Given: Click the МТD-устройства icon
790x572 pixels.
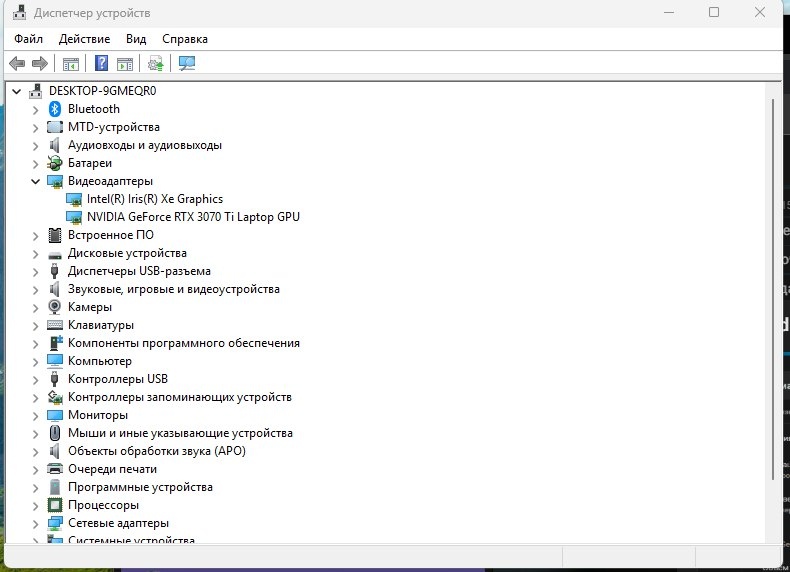Looking at the screenshot, I should click(54, 127).
